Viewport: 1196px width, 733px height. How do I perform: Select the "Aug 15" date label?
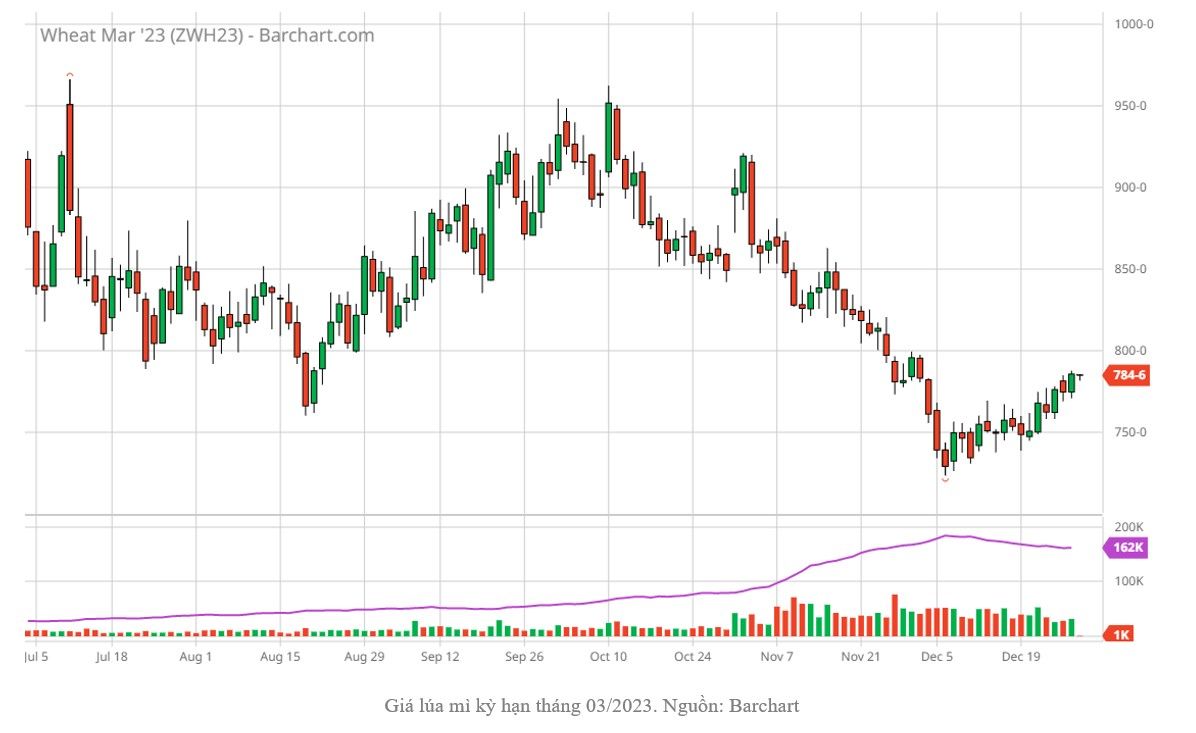click(x=280, y=657)
